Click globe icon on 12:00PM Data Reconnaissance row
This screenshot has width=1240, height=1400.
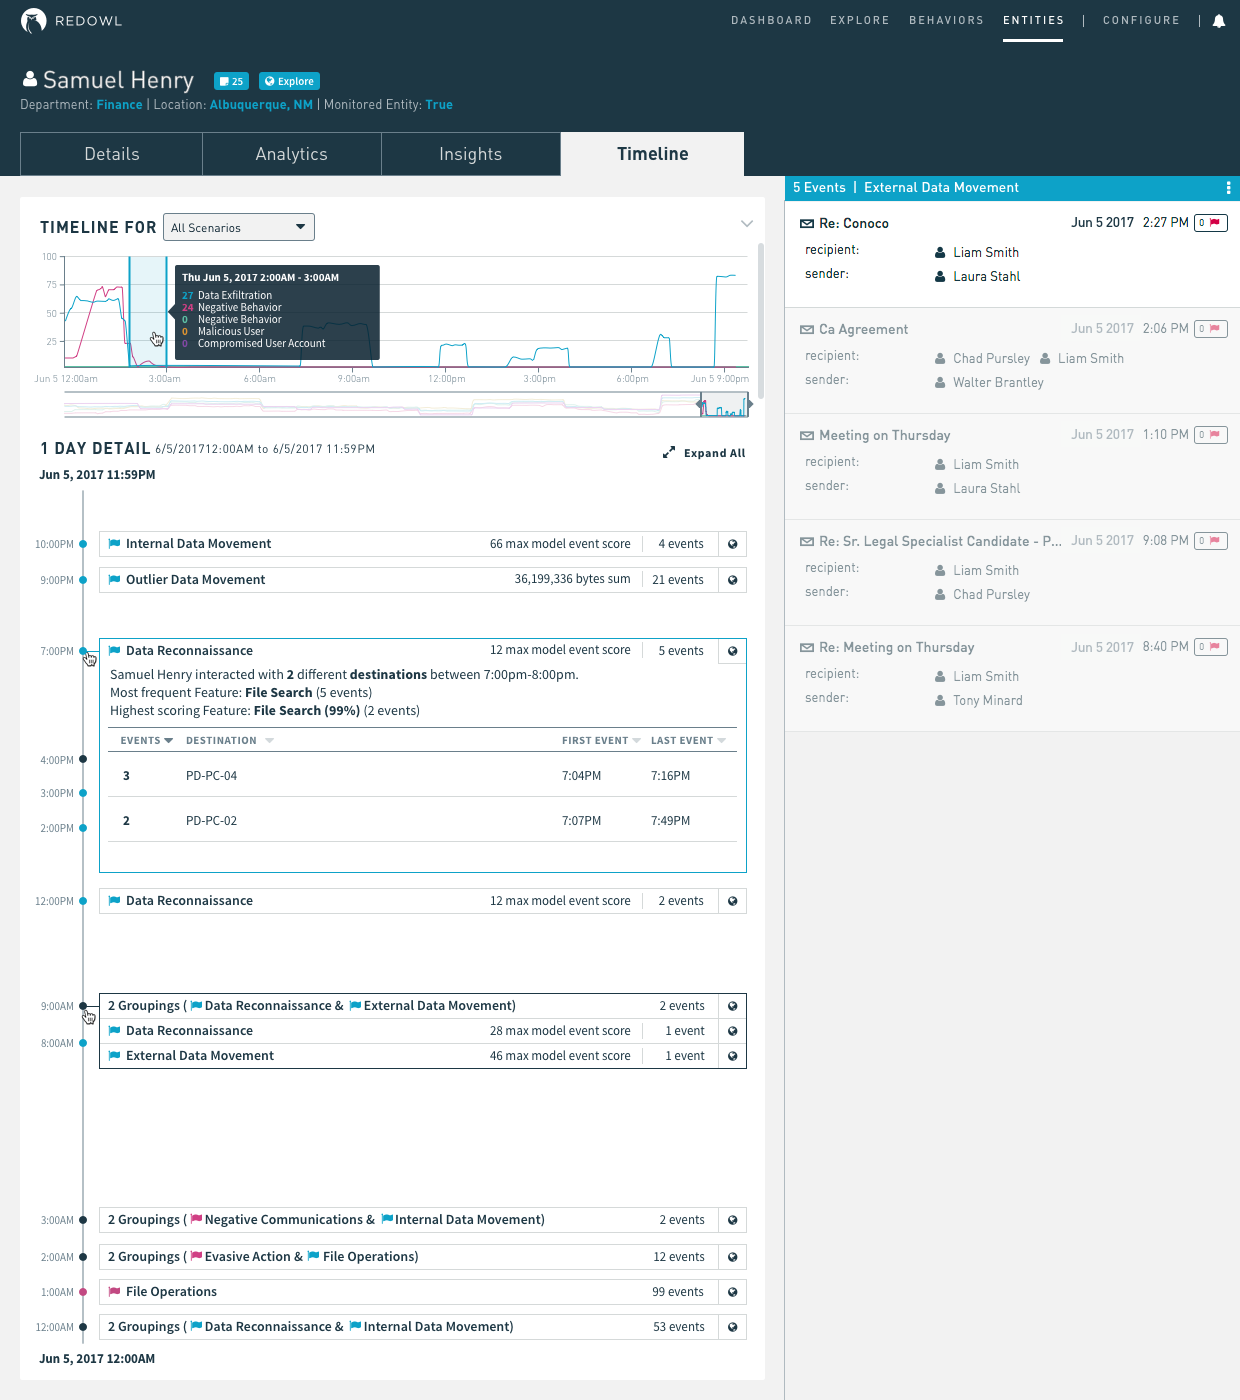pyautogui.click(x=733, y=901)
